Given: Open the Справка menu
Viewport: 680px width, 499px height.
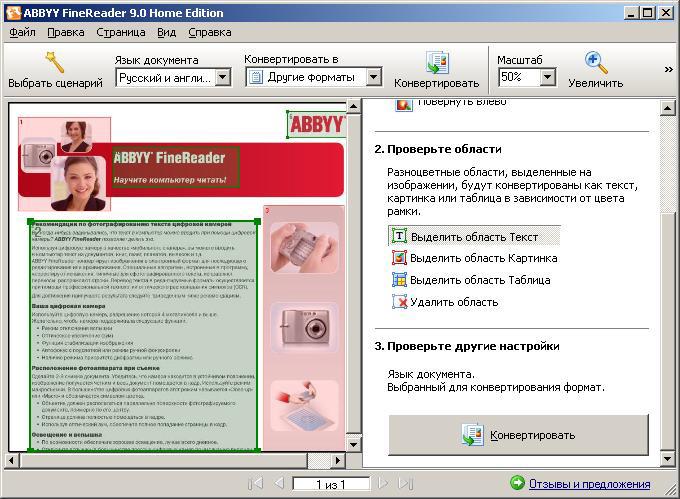Looking at the screenshot, I should (x=210, y=32).
